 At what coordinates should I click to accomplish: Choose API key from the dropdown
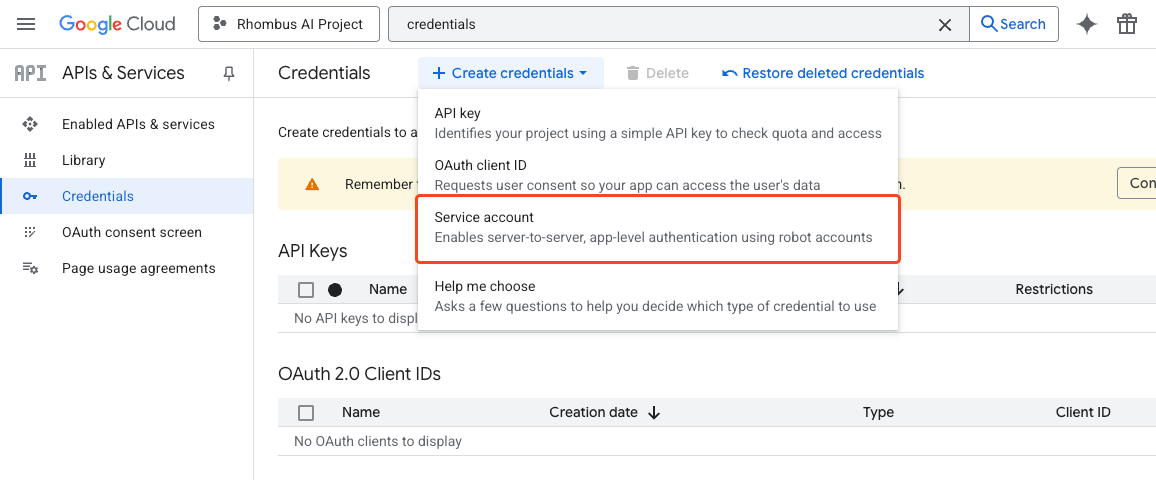coord(658,123)
